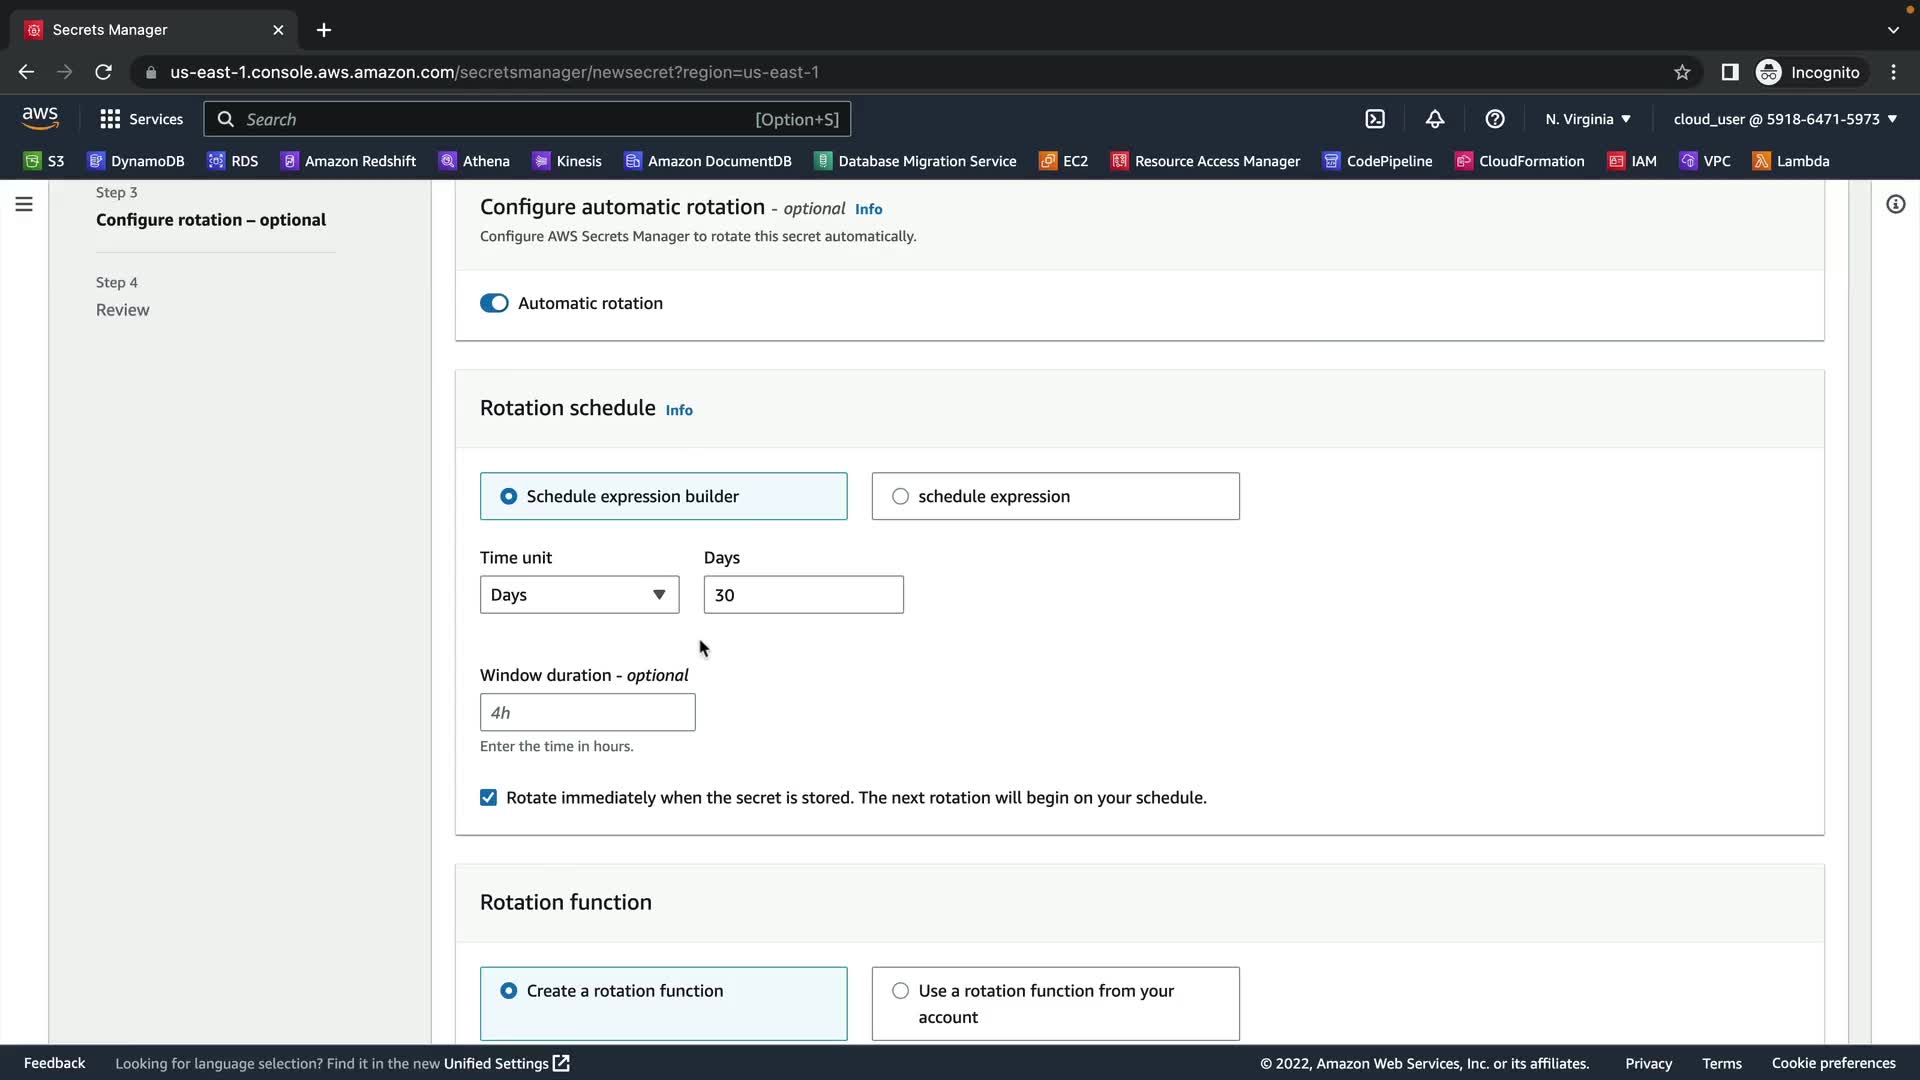Screen dimensions: 1920x1080
Task: Disable the Automatic rotation toggle
Action: pos(494,303)
